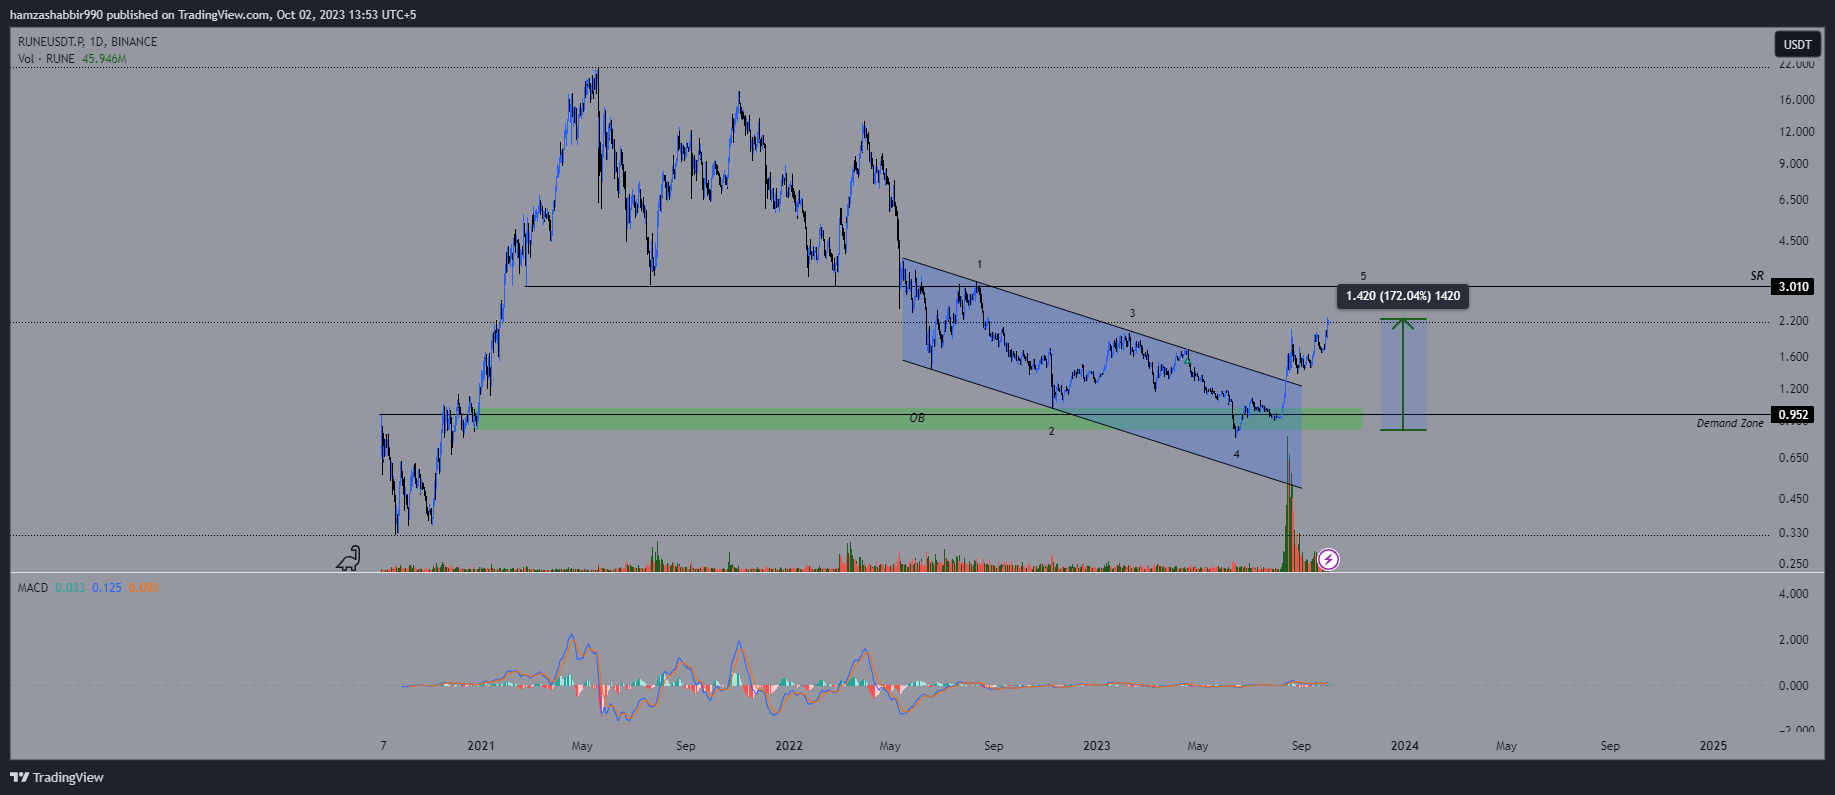This screenshot has width=1835, height=795.
Task: Click wave label 5 near resistance line
Action: point(1363,276)
